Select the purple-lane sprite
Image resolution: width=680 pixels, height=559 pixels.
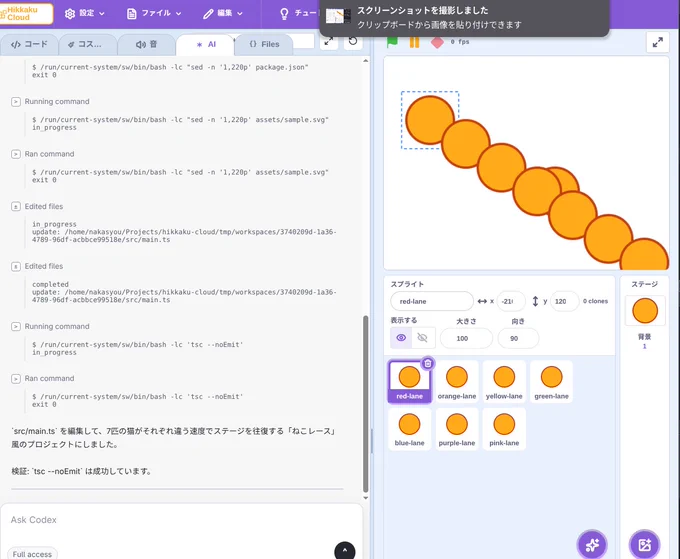click(x=457, y=429)
